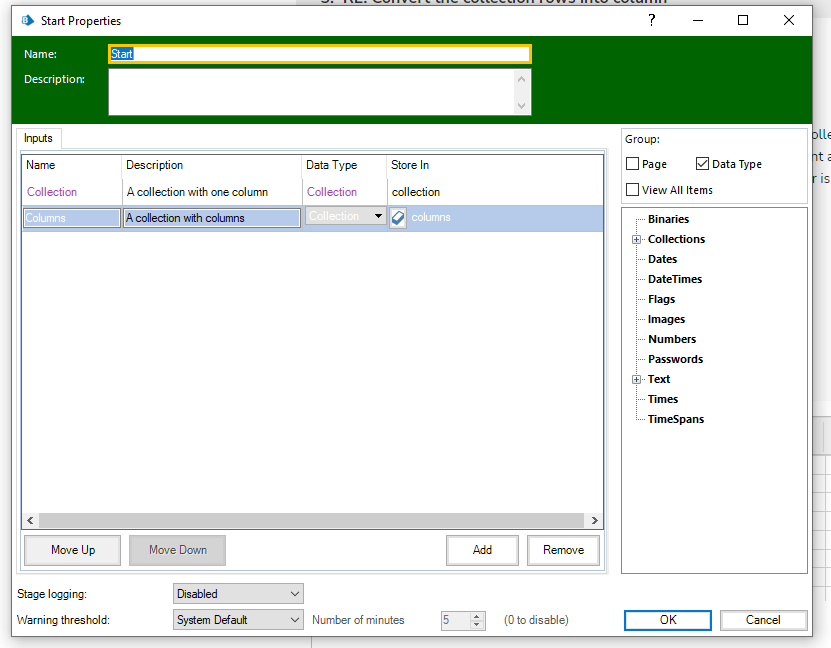Increase the number of minutes spinner
Viewport: 831px width, 648px height.
(477, 616)
